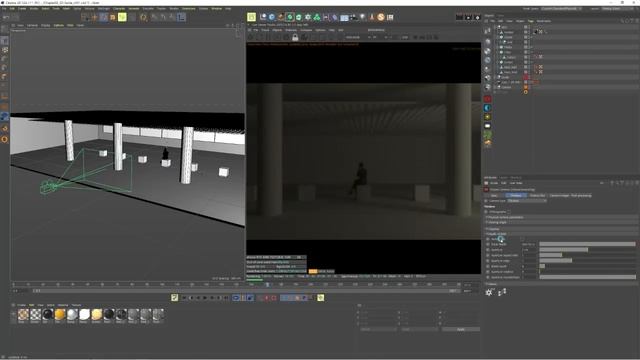Open the Camera Imager tab
The width and height of the screenshot is (640, 360).
coord(570,196)
